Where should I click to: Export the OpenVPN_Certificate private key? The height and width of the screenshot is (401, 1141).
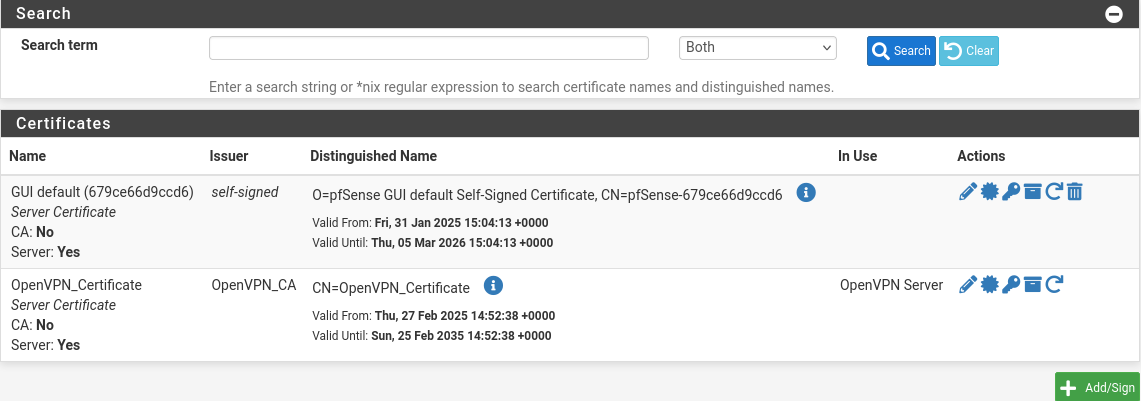(x=1010, y=285)
